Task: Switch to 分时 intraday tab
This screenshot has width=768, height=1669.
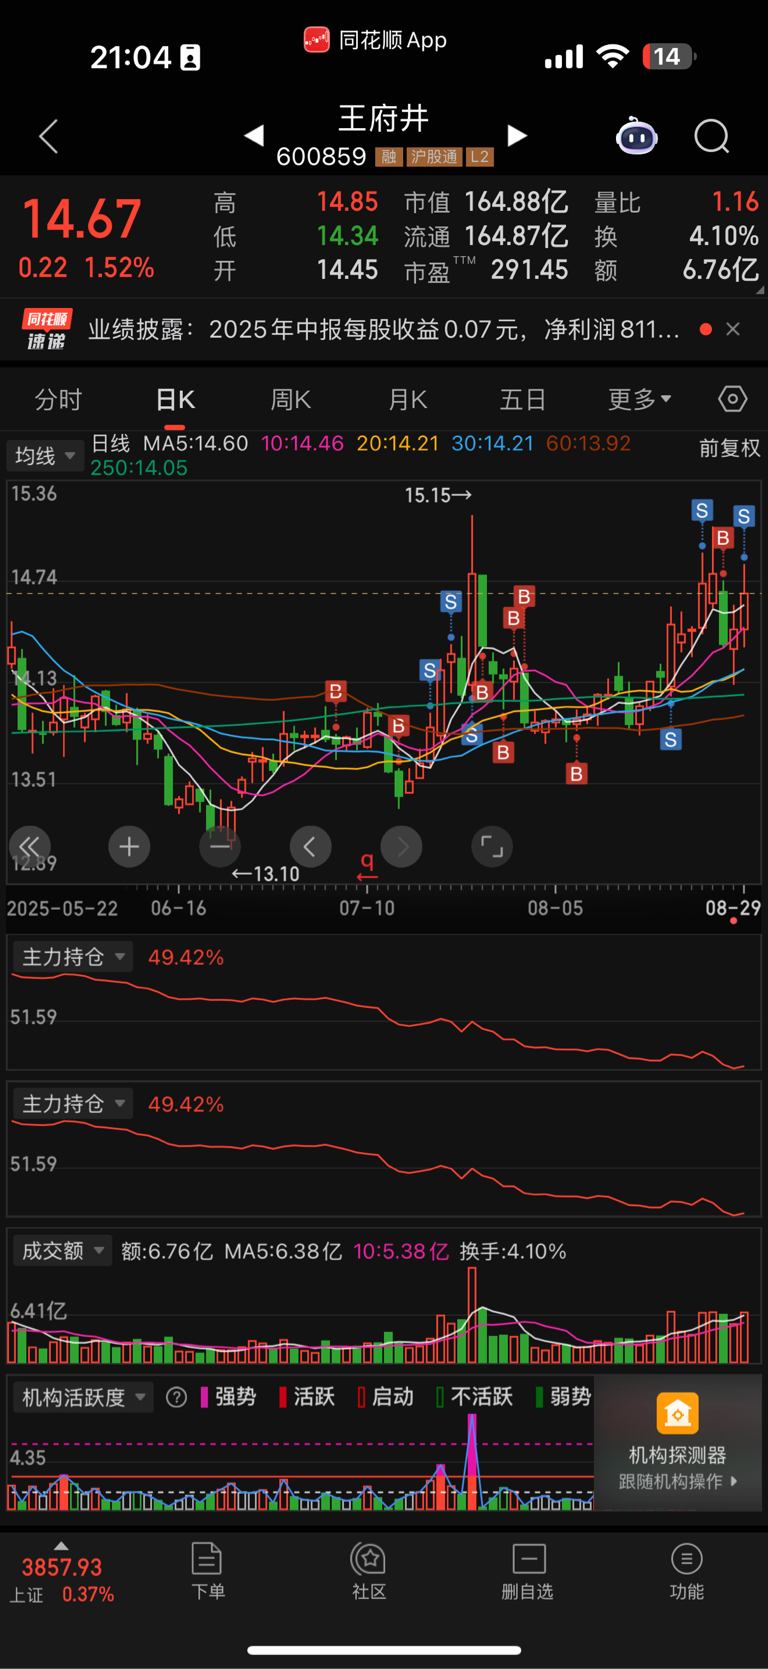Action: point(58,400)
